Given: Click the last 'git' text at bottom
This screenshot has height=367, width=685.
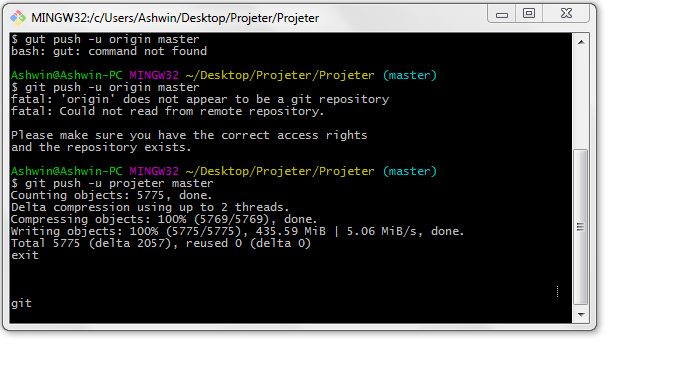Looking at the screenshot, I should 21,304.
